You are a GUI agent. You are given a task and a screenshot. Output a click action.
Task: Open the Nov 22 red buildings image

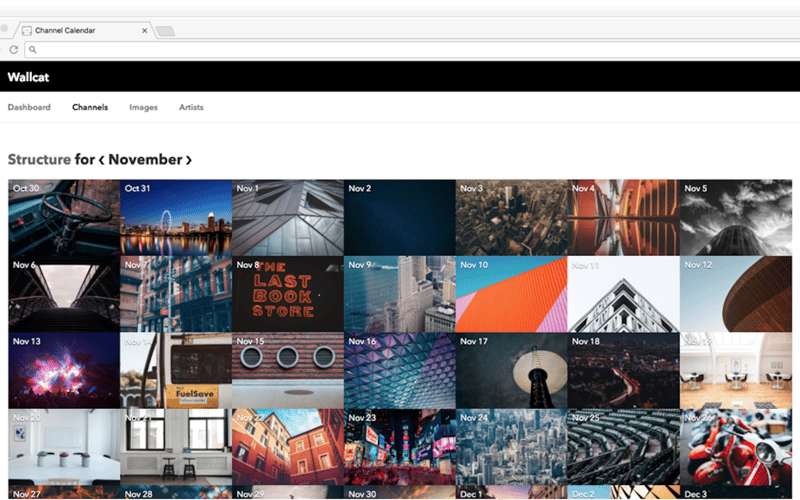click(x=288, y=446)
